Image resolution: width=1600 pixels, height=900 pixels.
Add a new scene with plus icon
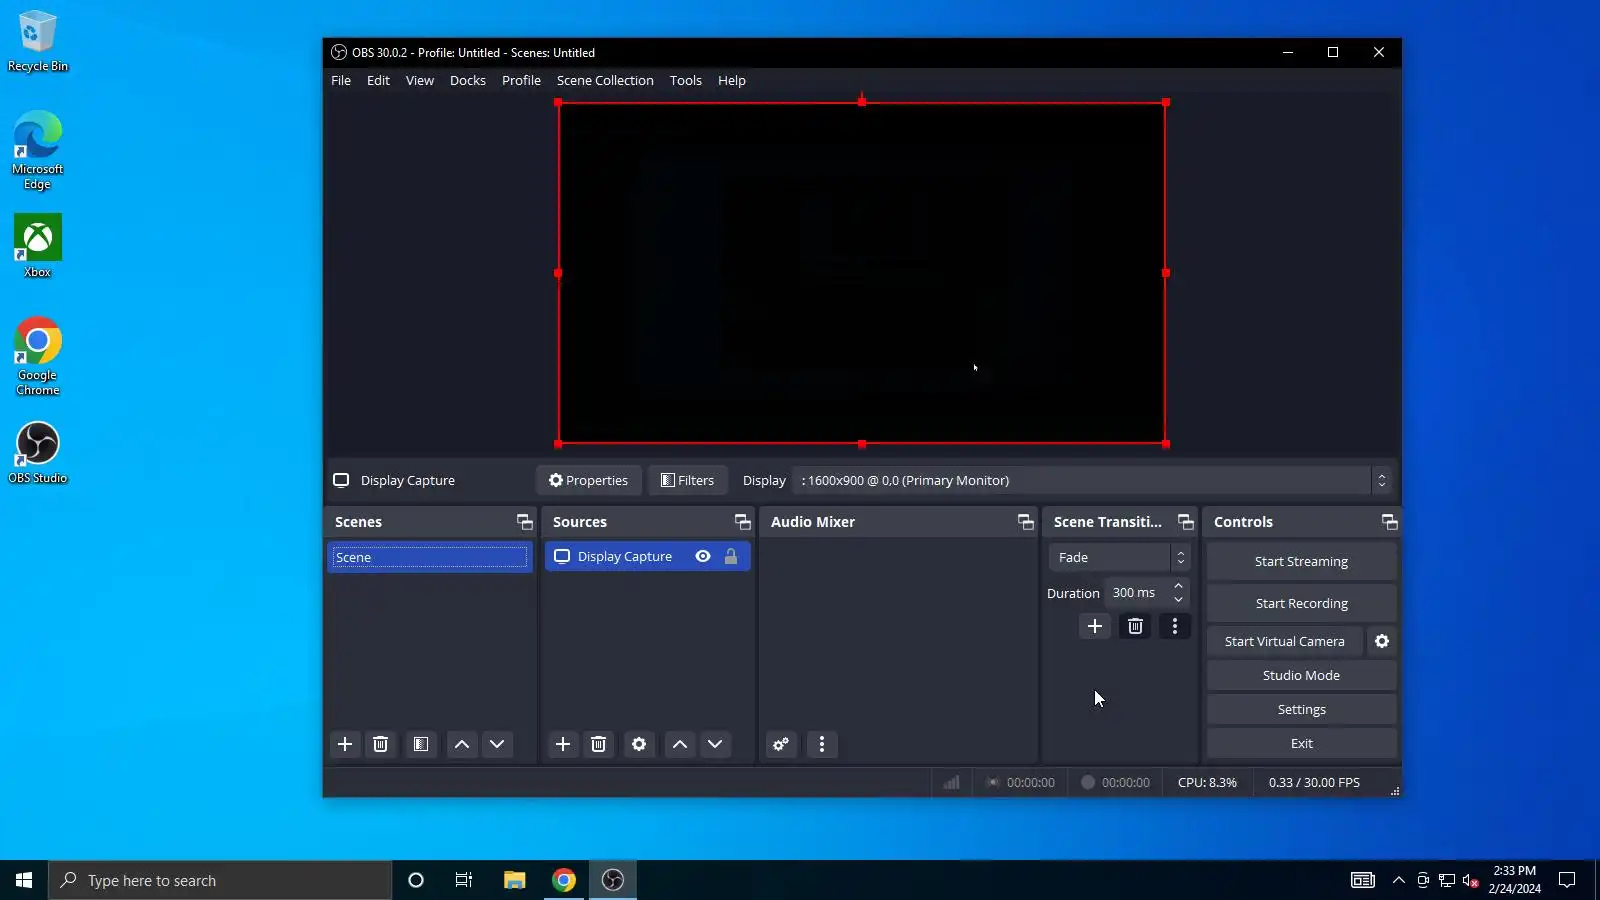(x=345, y=744)
